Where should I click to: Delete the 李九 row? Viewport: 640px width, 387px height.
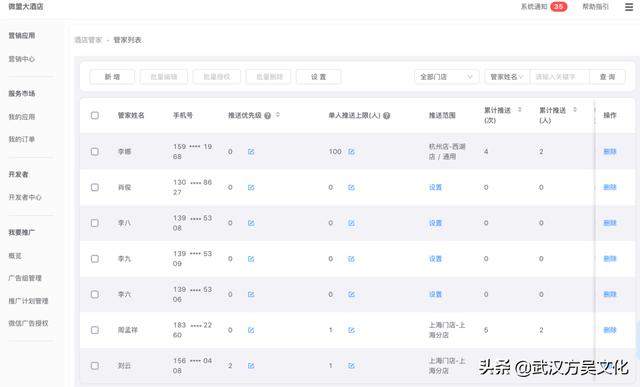pyautogui.click(x=610, y=259)
